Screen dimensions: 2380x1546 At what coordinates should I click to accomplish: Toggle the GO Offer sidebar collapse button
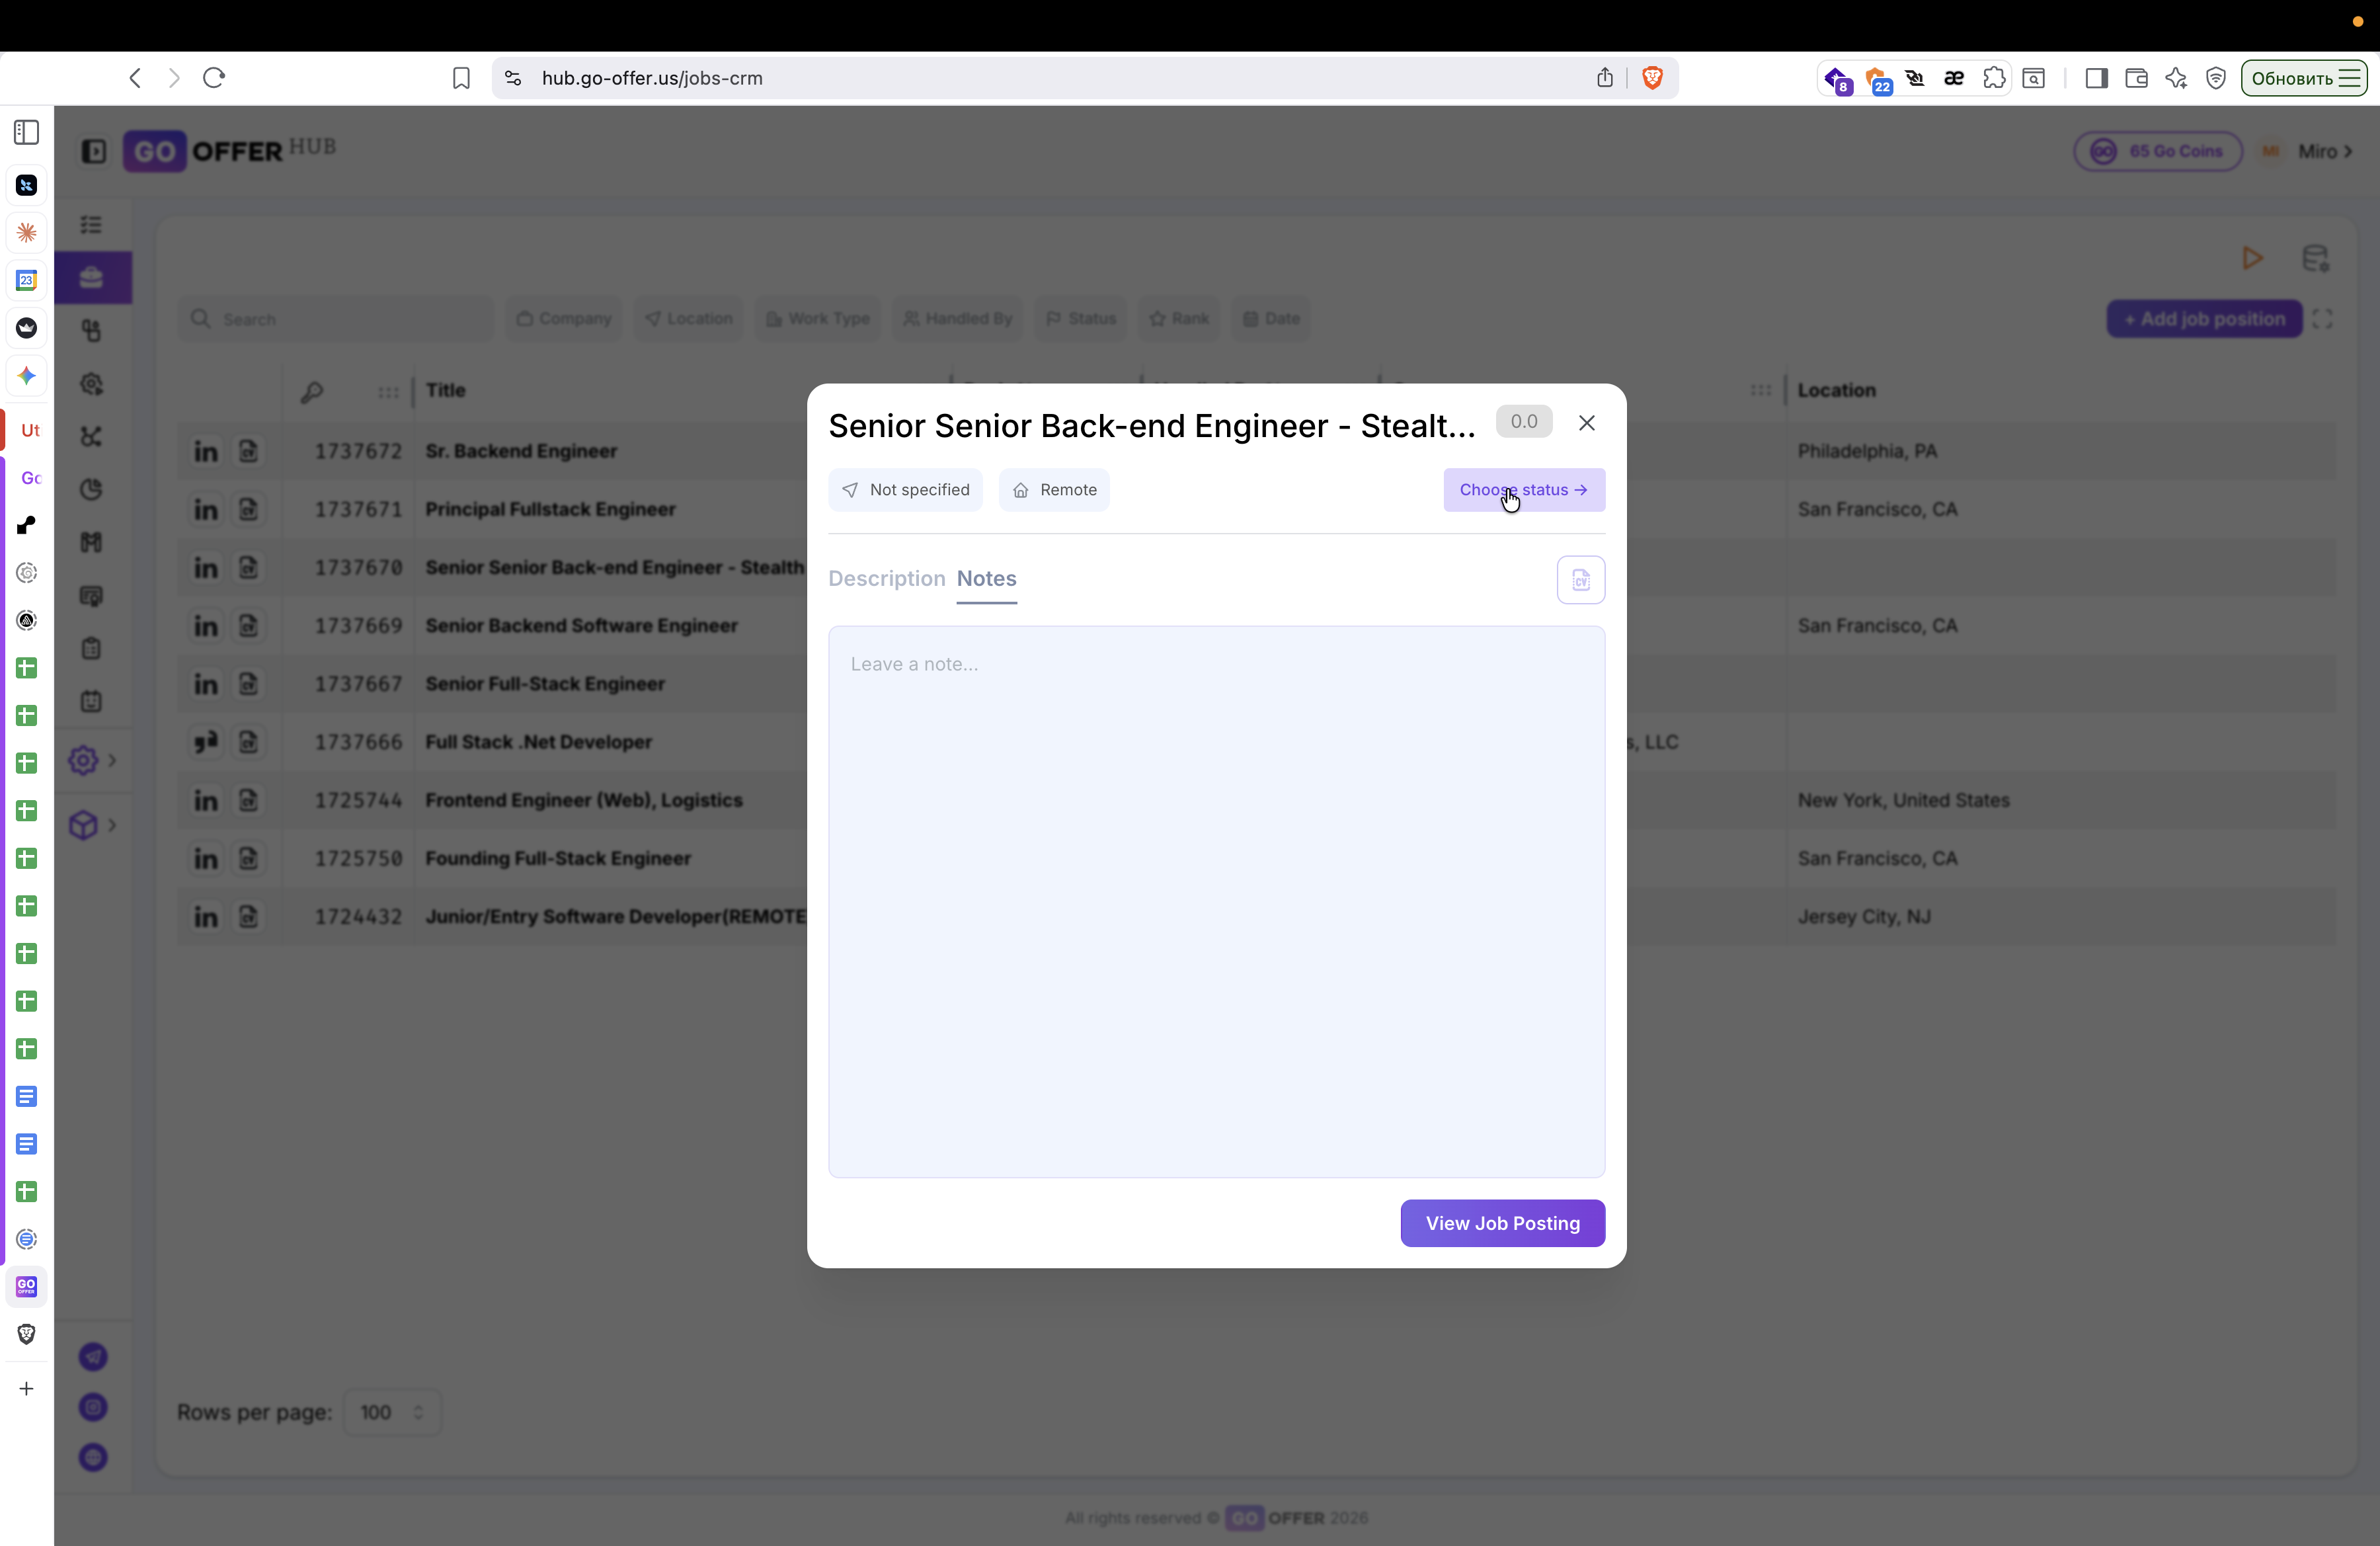tap(94, 151)
